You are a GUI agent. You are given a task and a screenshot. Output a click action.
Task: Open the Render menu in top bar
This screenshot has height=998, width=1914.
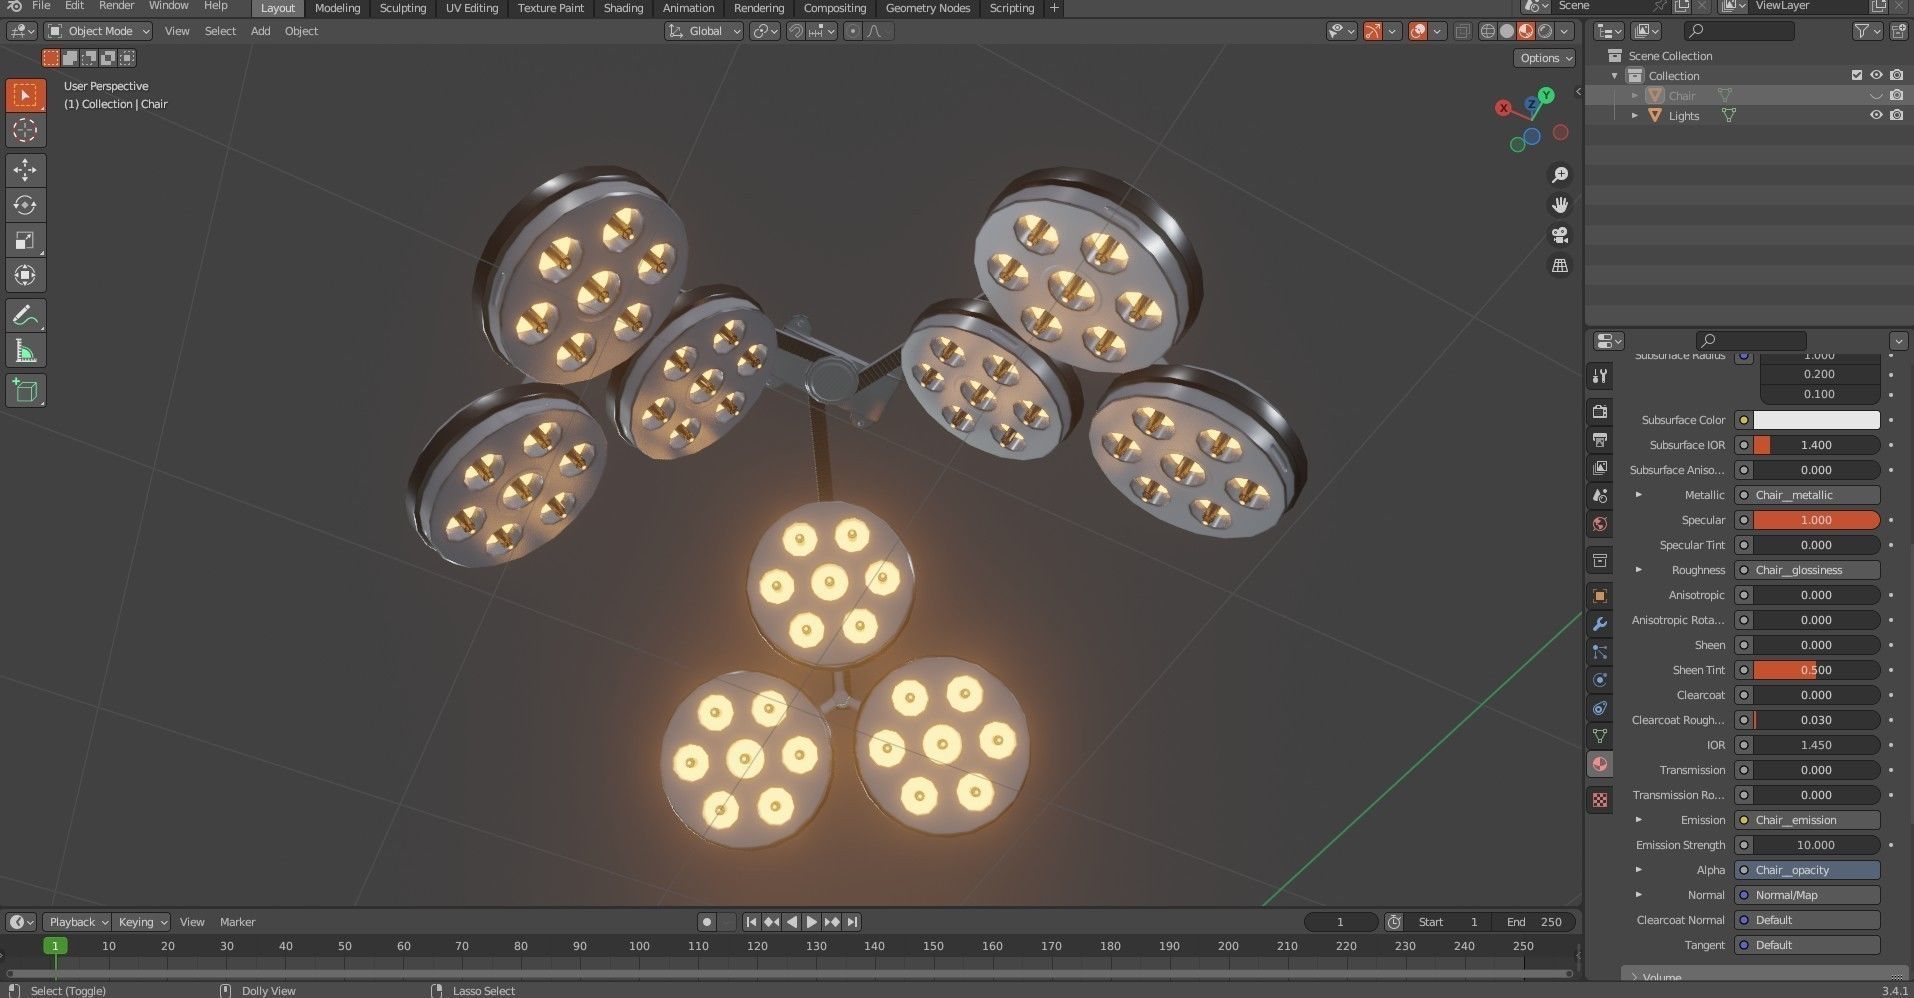[116, 6]
